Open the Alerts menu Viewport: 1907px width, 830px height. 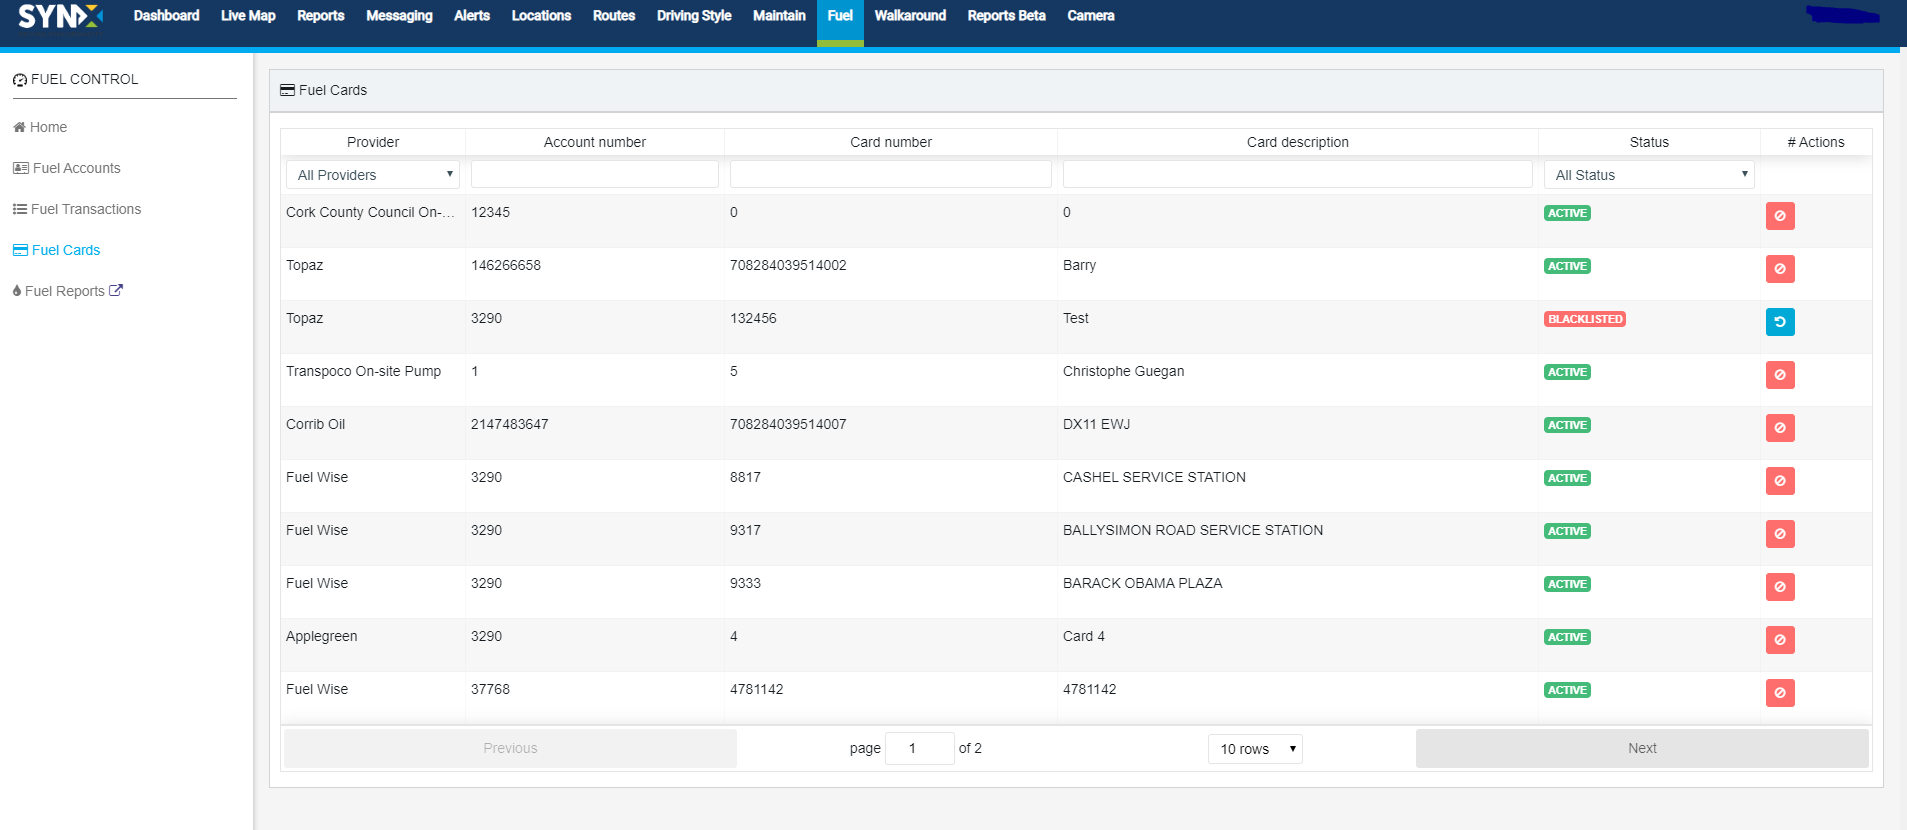pyautogui.click(x=472, y=16)
